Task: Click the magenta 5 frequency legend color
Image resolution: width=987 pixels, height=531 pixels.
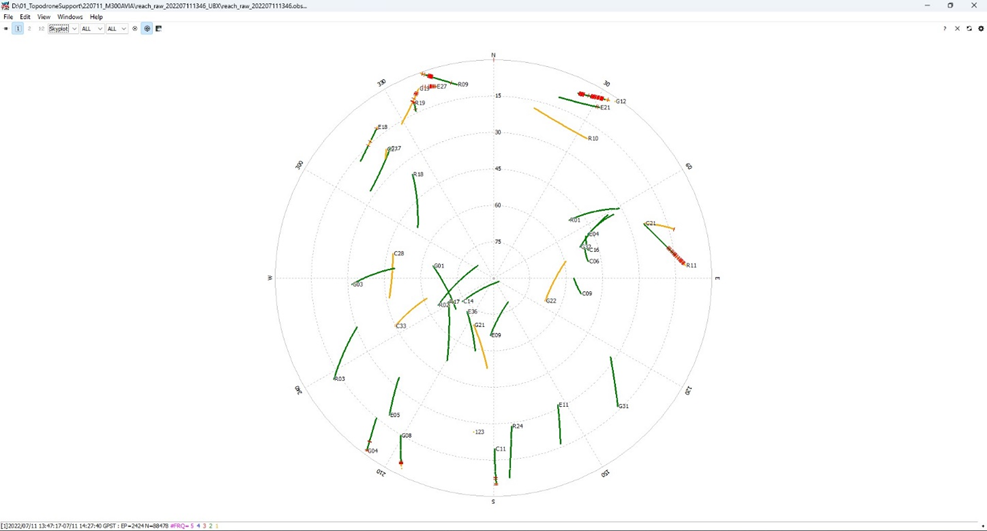Action: pyautogui.click(x=192, y=526)
